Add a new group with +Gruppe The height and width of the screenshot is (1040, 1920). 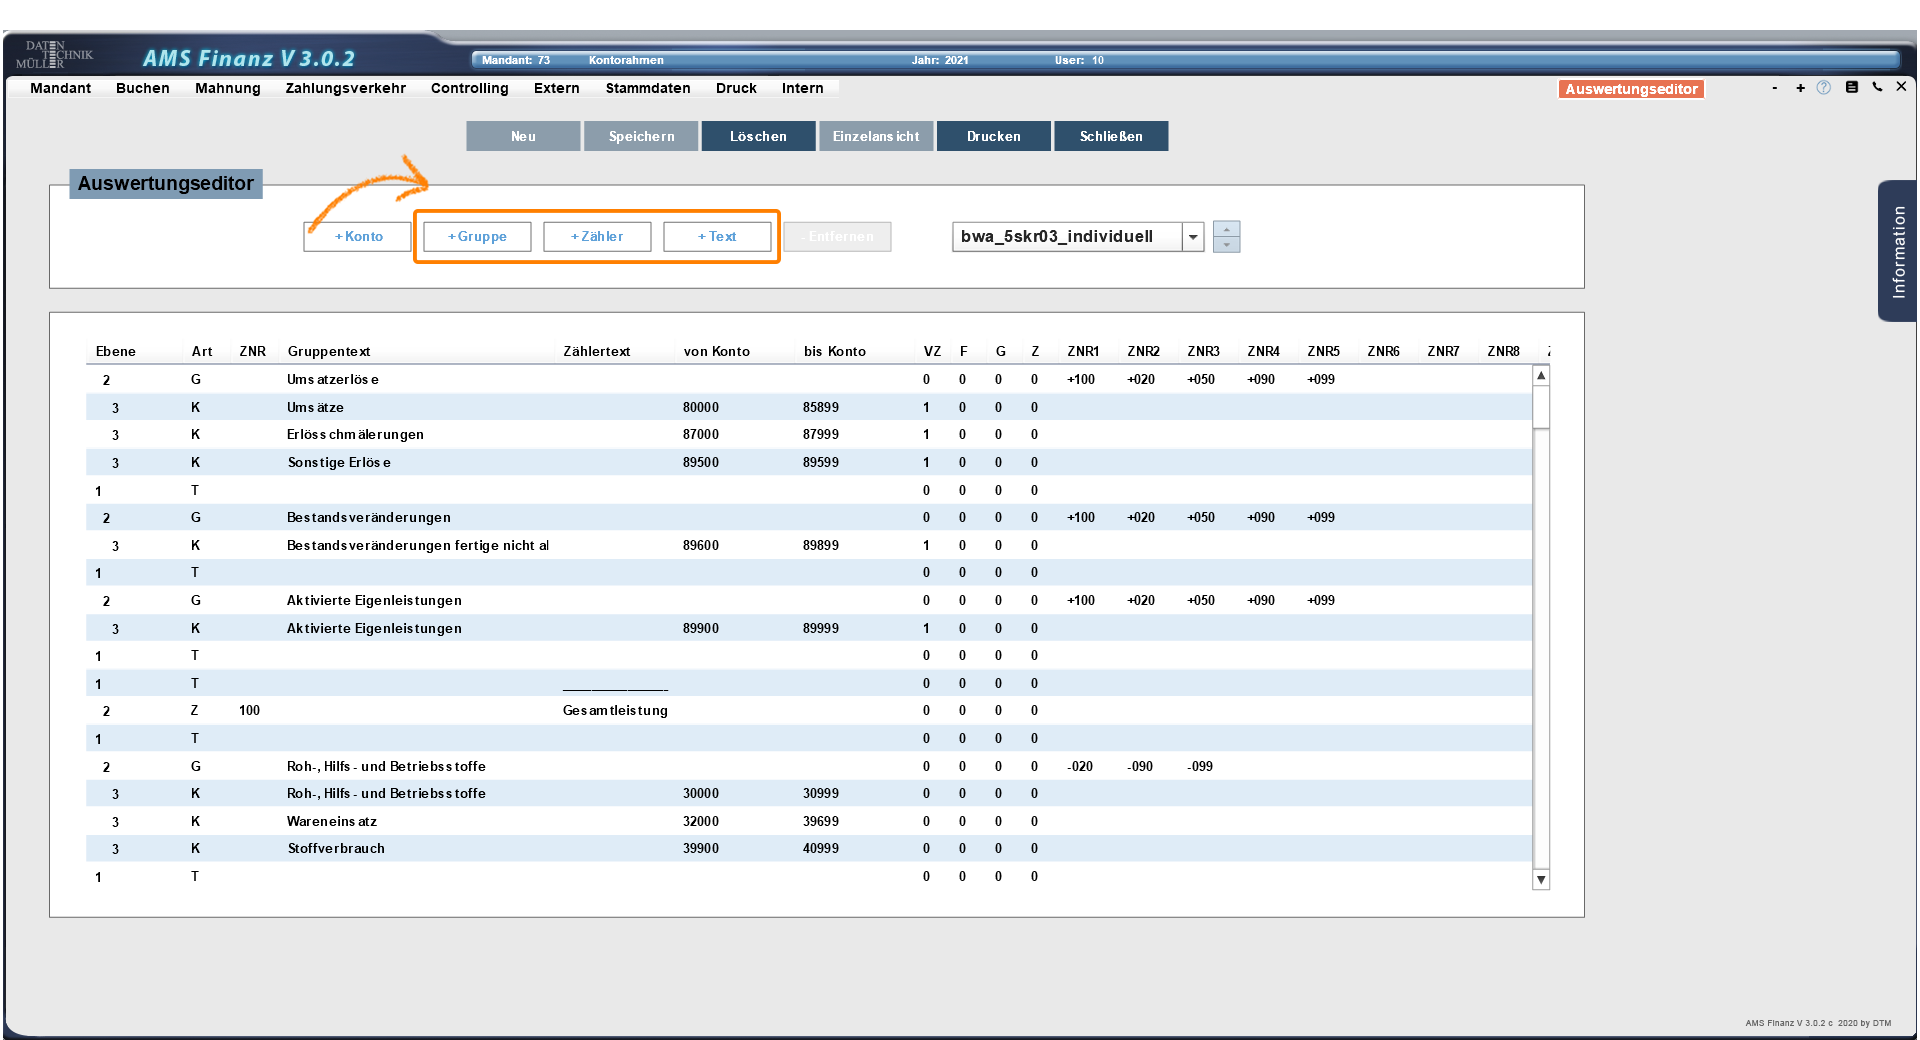tap(477, 237)
